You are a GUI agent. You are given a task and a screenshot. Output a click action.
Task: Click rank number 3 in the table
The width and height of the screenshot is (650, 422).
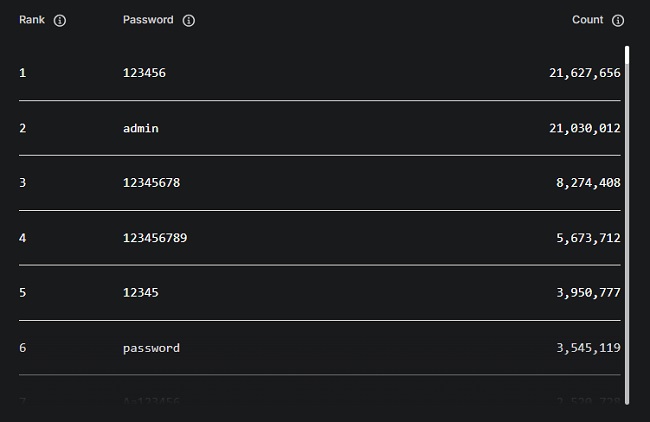click(22, 183)
